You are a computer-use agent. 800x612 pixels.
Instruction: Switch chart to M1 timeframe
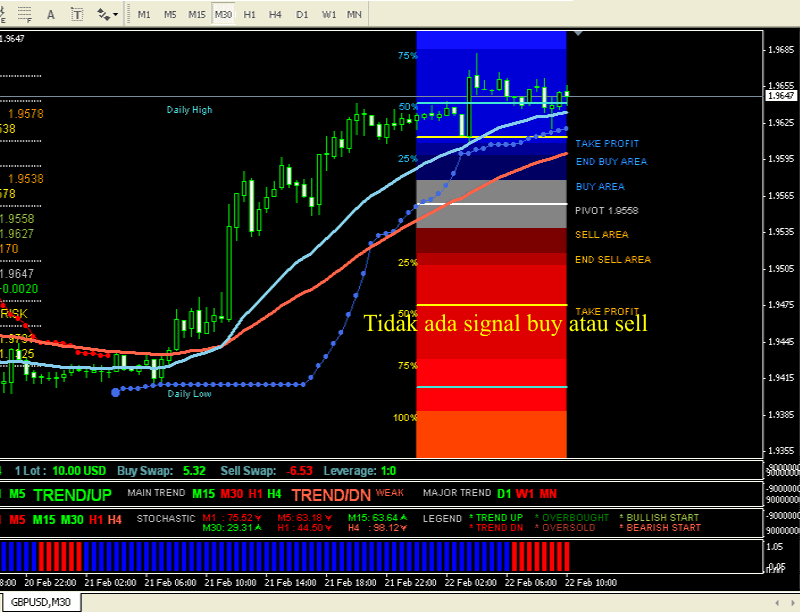pyautogui.click(x=145, y=15)
